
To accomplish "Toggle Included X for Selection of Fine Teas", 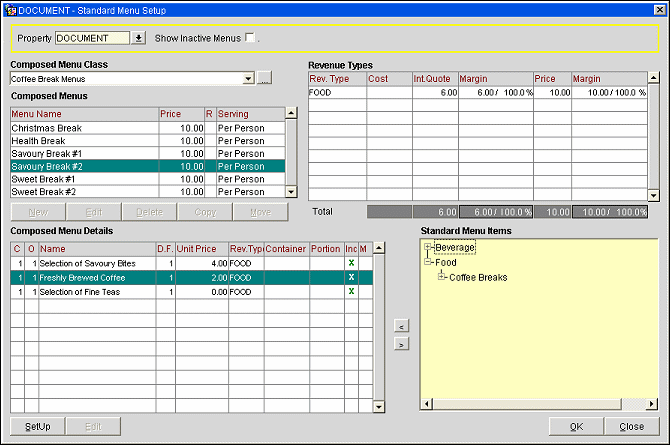I will (351, 291).
